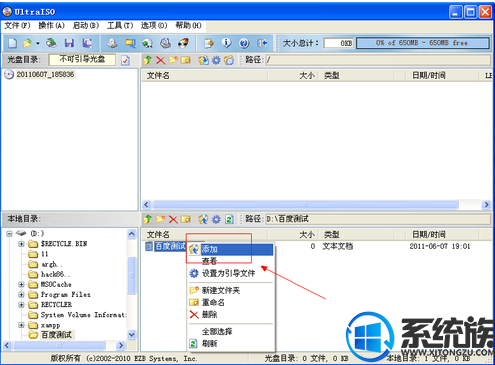The width and height of the screenshot is (495, 365).
Task: Click the Set boot file gear in disc toolbar
Action: click(216, 60)
